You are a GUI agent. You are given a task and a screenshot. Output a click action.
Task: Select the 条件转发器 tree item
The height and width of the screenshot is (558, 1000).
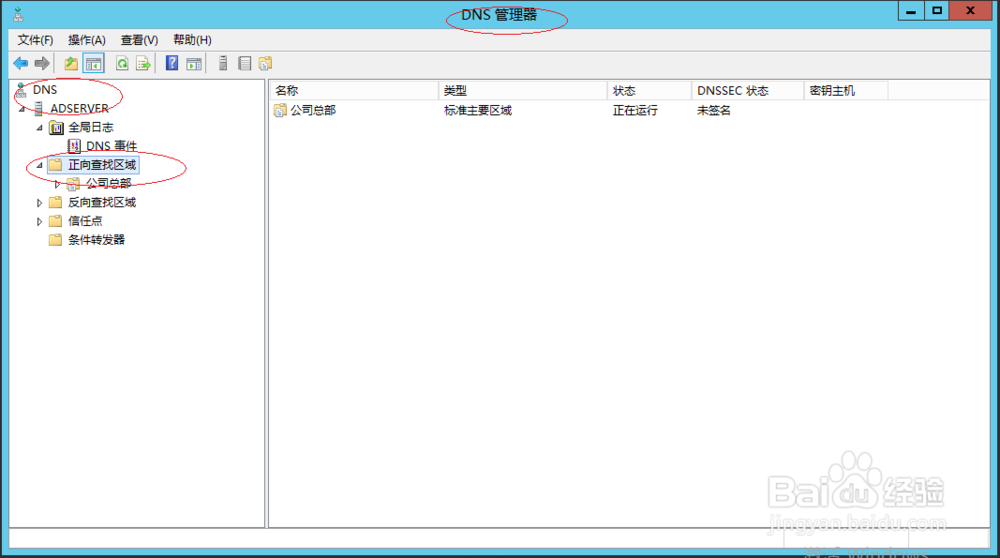(96, 240)
